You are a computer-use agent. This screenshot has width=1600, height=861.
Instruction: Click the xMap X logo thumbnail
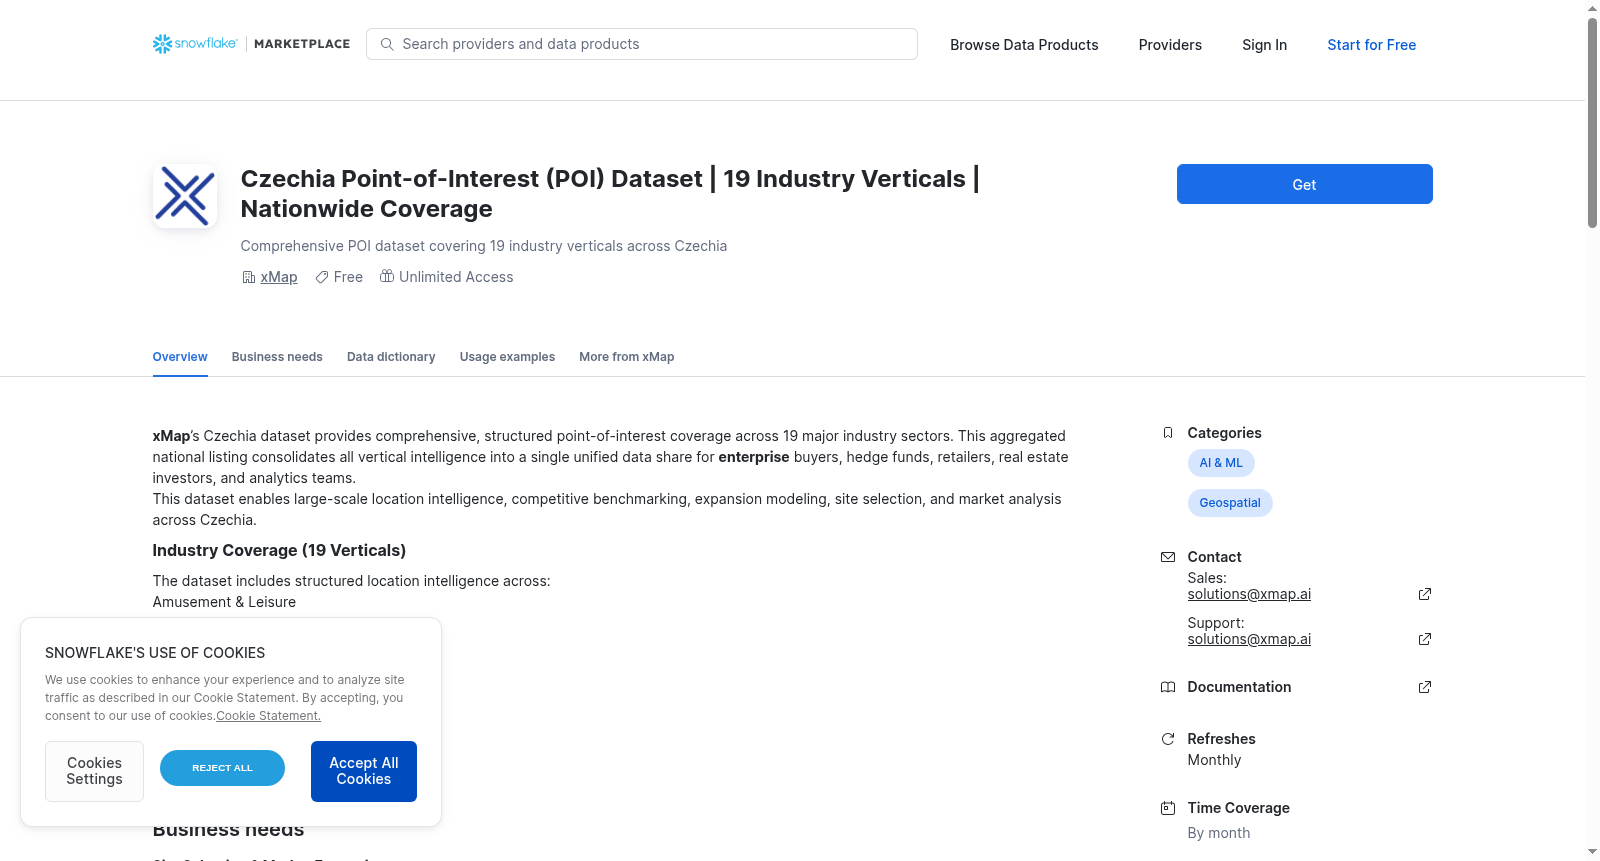185,196
